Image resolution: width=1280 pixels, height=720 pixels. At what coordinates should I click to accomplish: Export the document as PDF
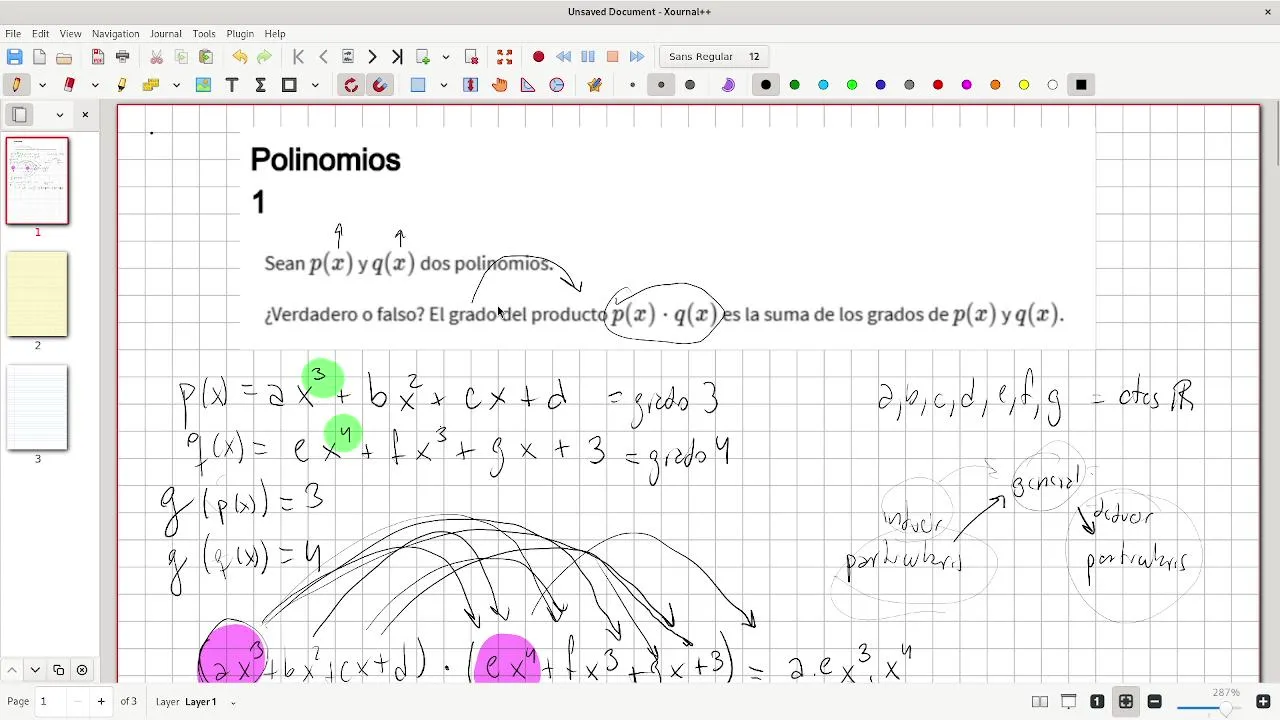98,57
